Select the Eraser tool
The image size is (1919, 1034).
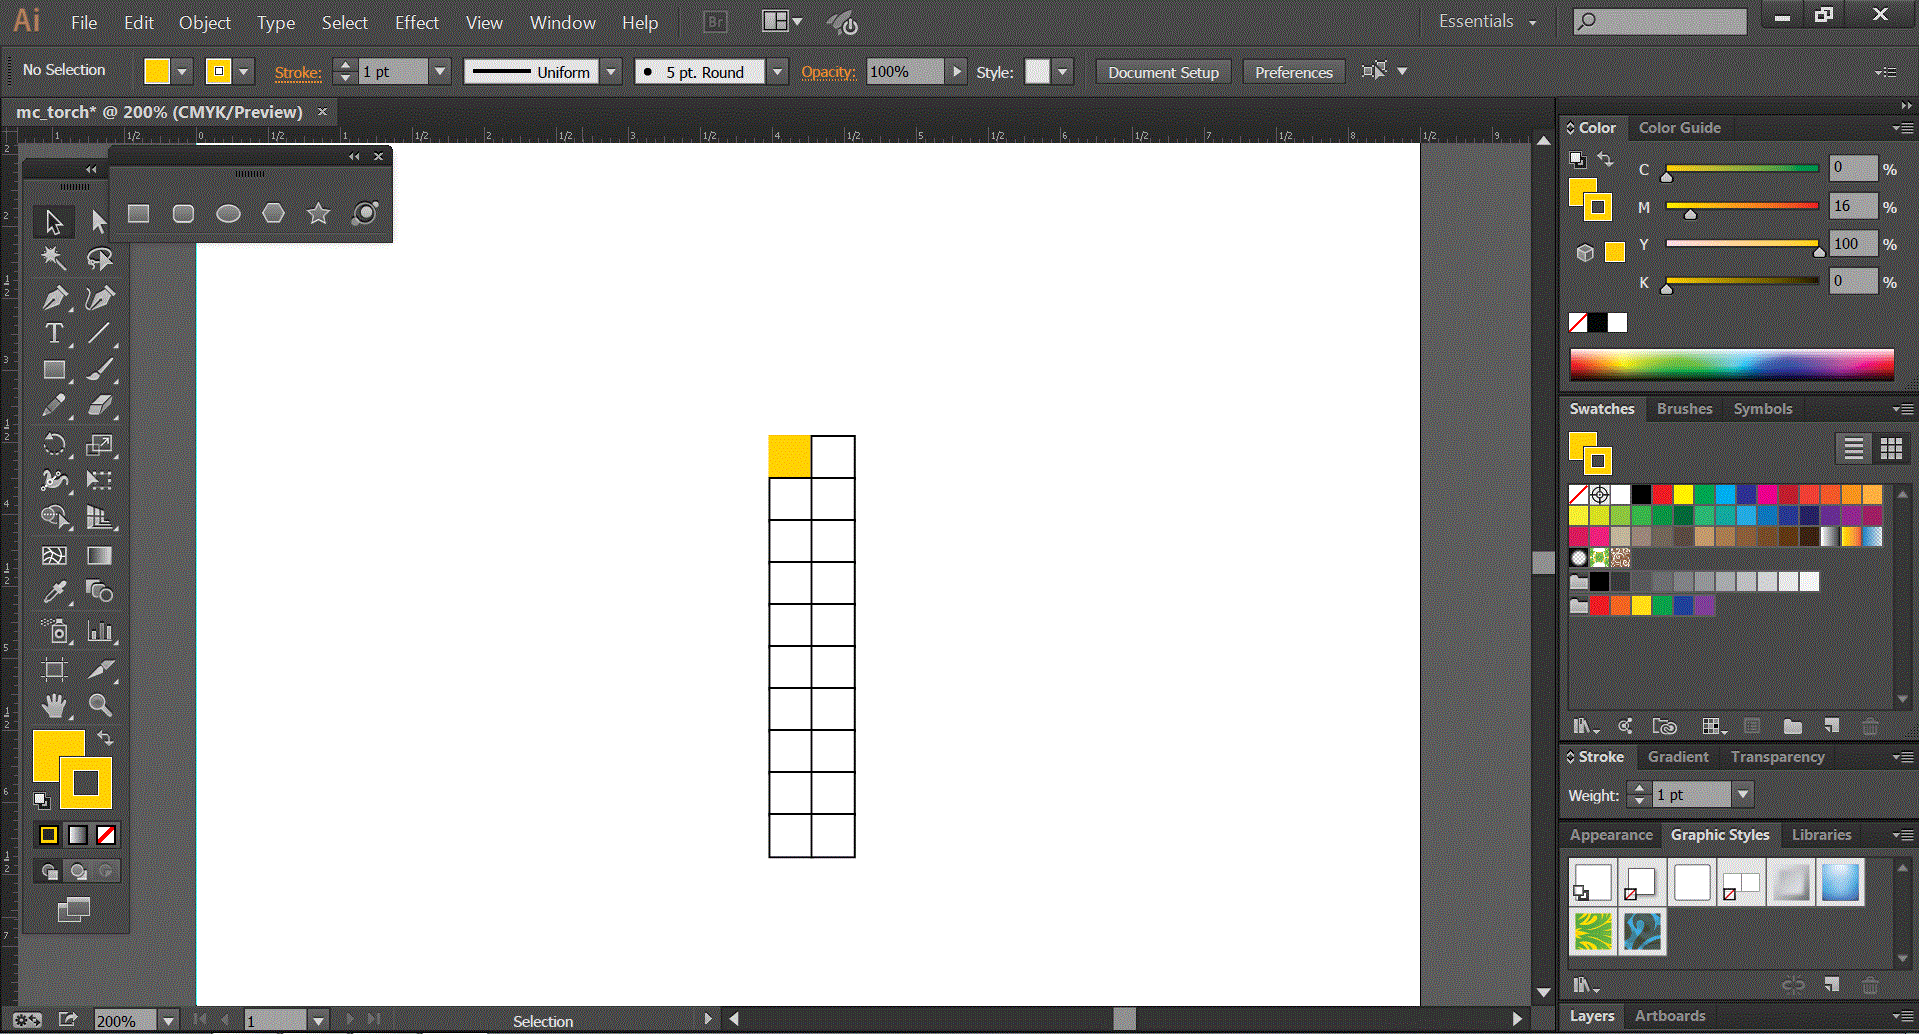(x=99, y=406)
